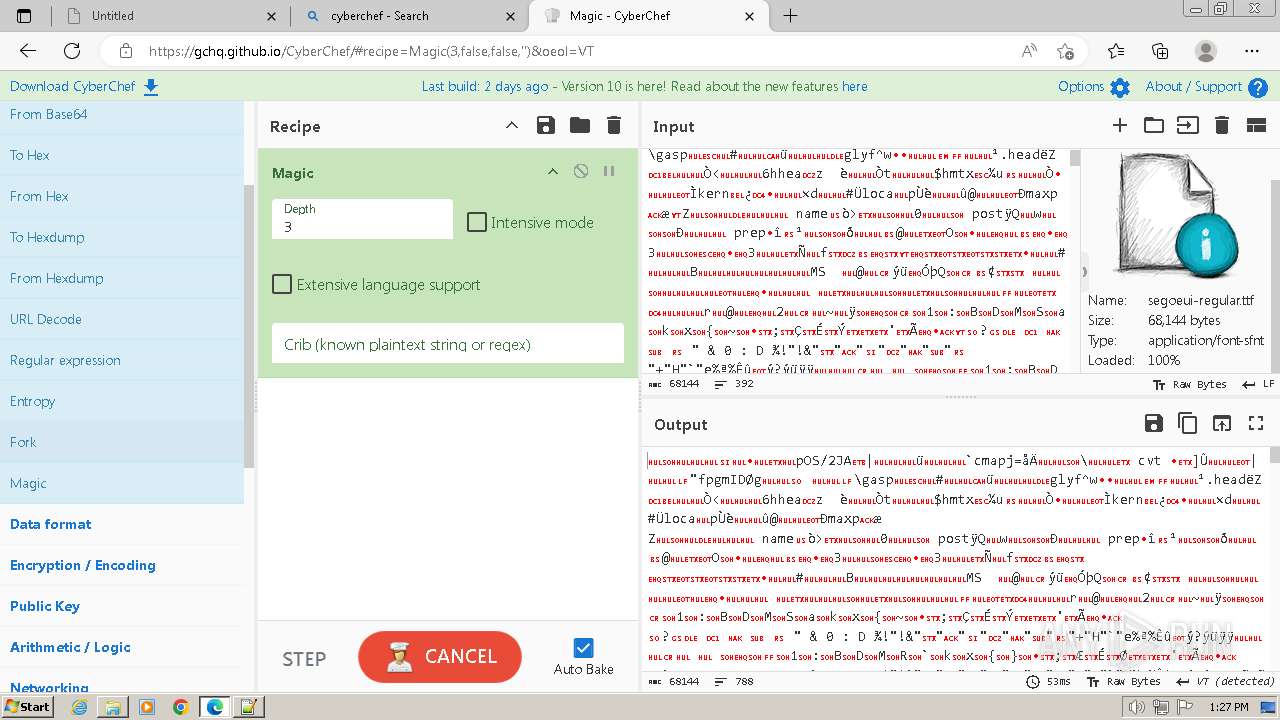The height and width of the screenshot is (720, 1280).
Task: Load a recipe via folder icon
Action: [x=580, y=126]
